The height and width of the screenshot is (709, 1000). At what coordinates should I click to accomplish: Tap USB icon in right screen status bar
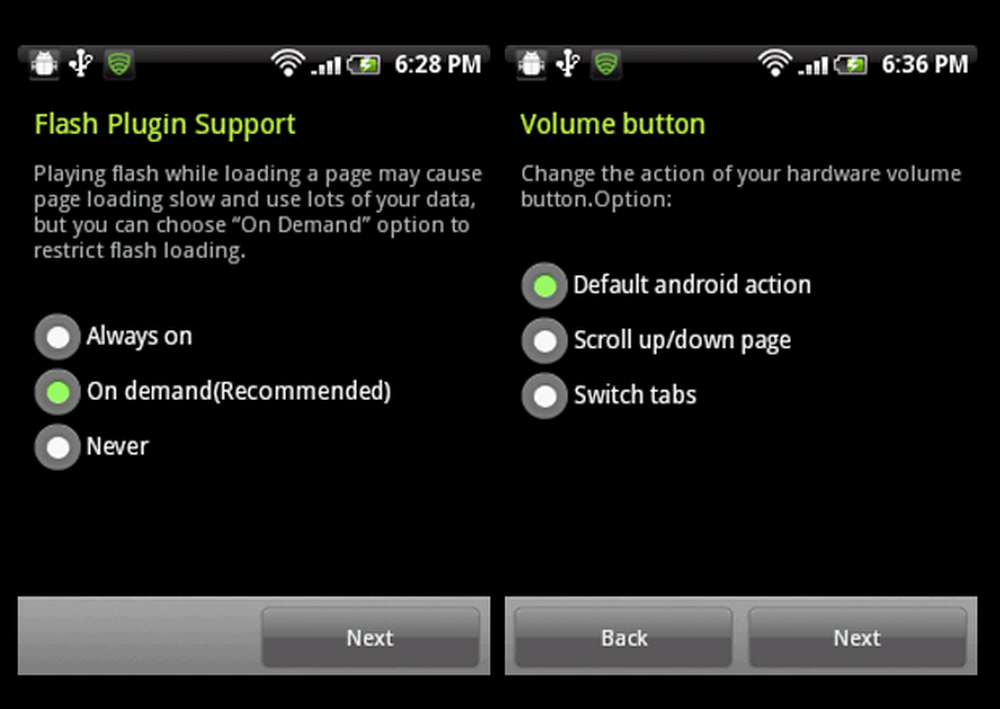click(568, 64)
